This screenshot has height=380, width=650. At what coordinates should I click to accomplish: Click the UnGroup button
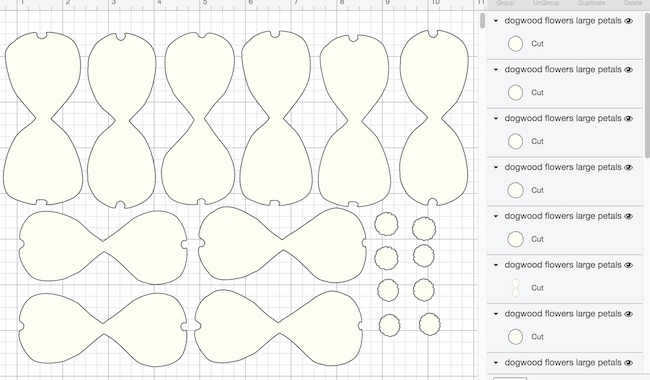click(x=546, y=3)
